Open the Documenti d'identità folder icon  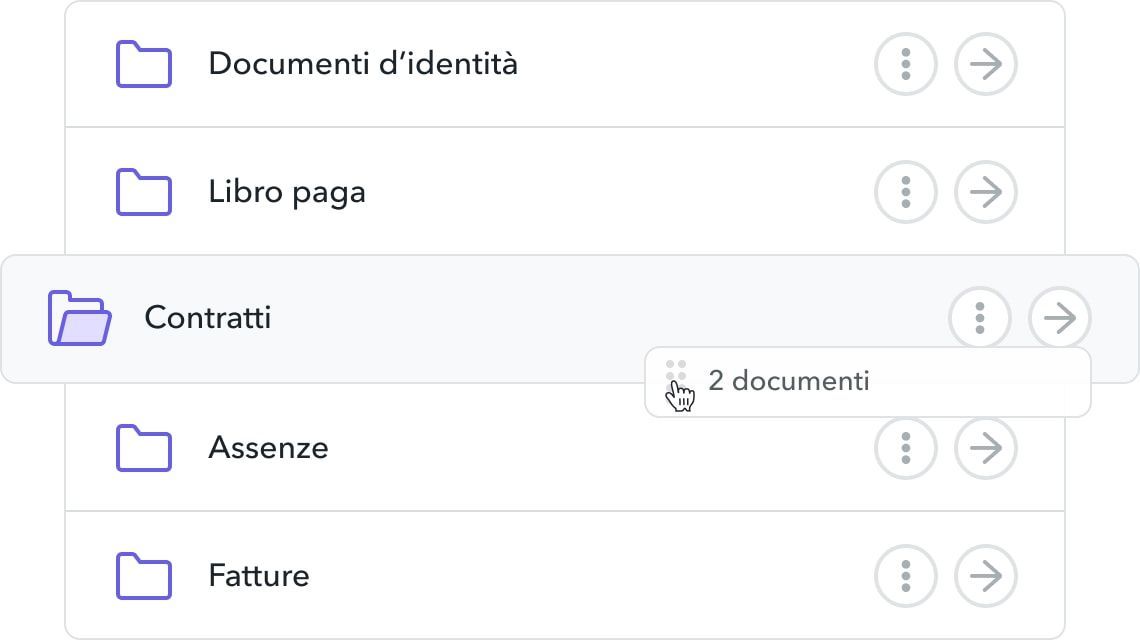point(144,64)
